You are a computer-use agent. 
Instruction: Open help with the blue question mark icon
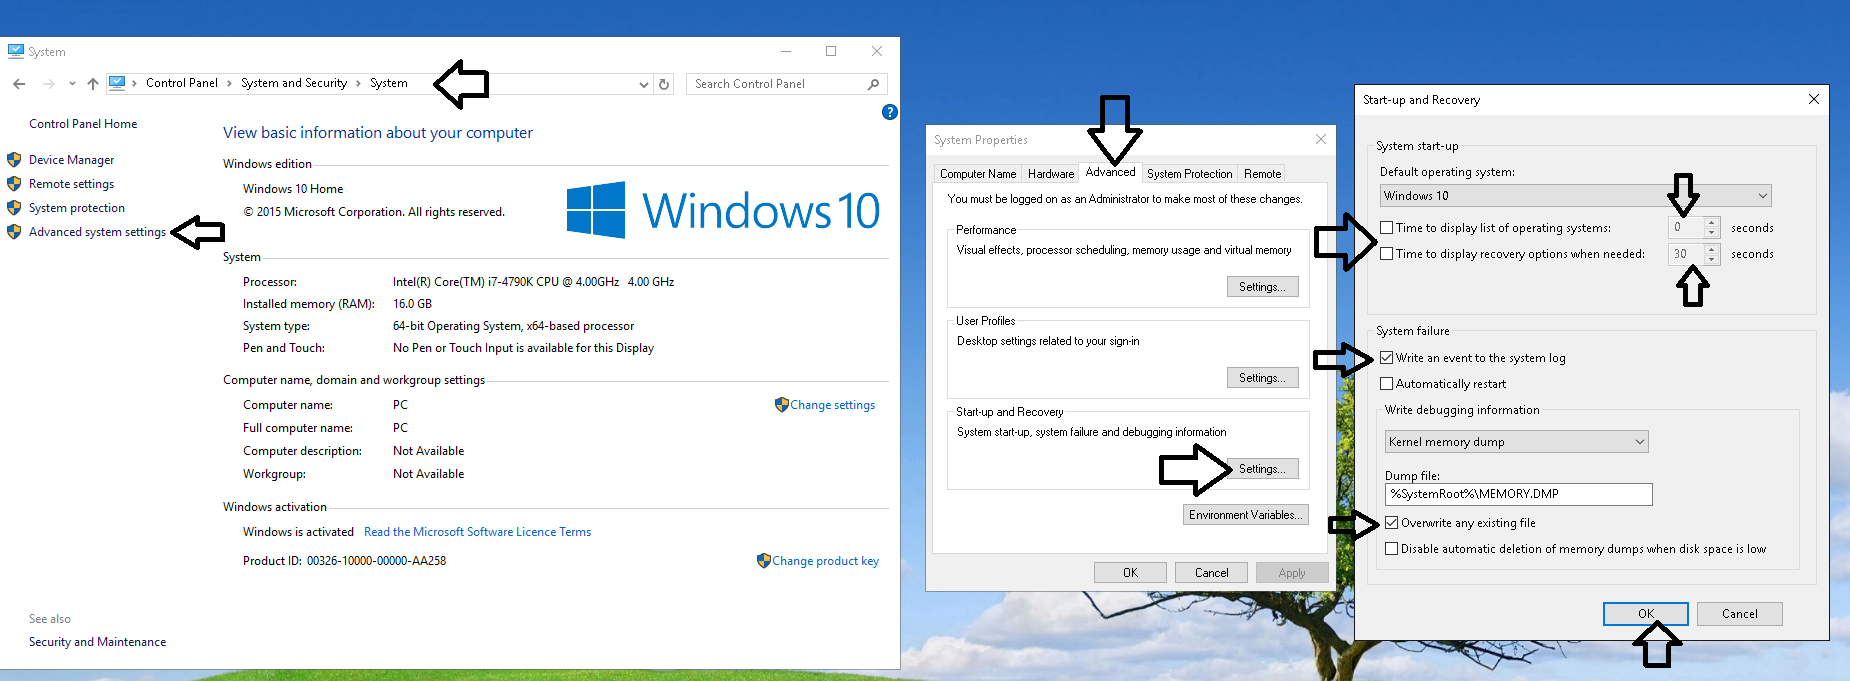889,112
